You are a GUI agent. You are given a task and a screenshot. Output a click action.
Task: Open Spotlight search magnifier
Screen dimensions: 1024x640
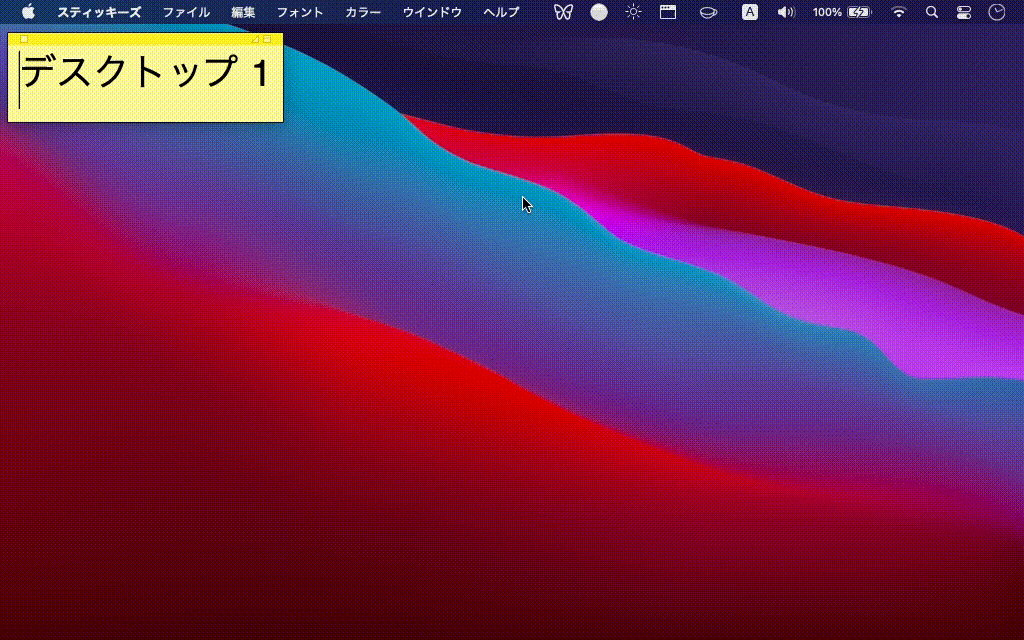point(932,12)
